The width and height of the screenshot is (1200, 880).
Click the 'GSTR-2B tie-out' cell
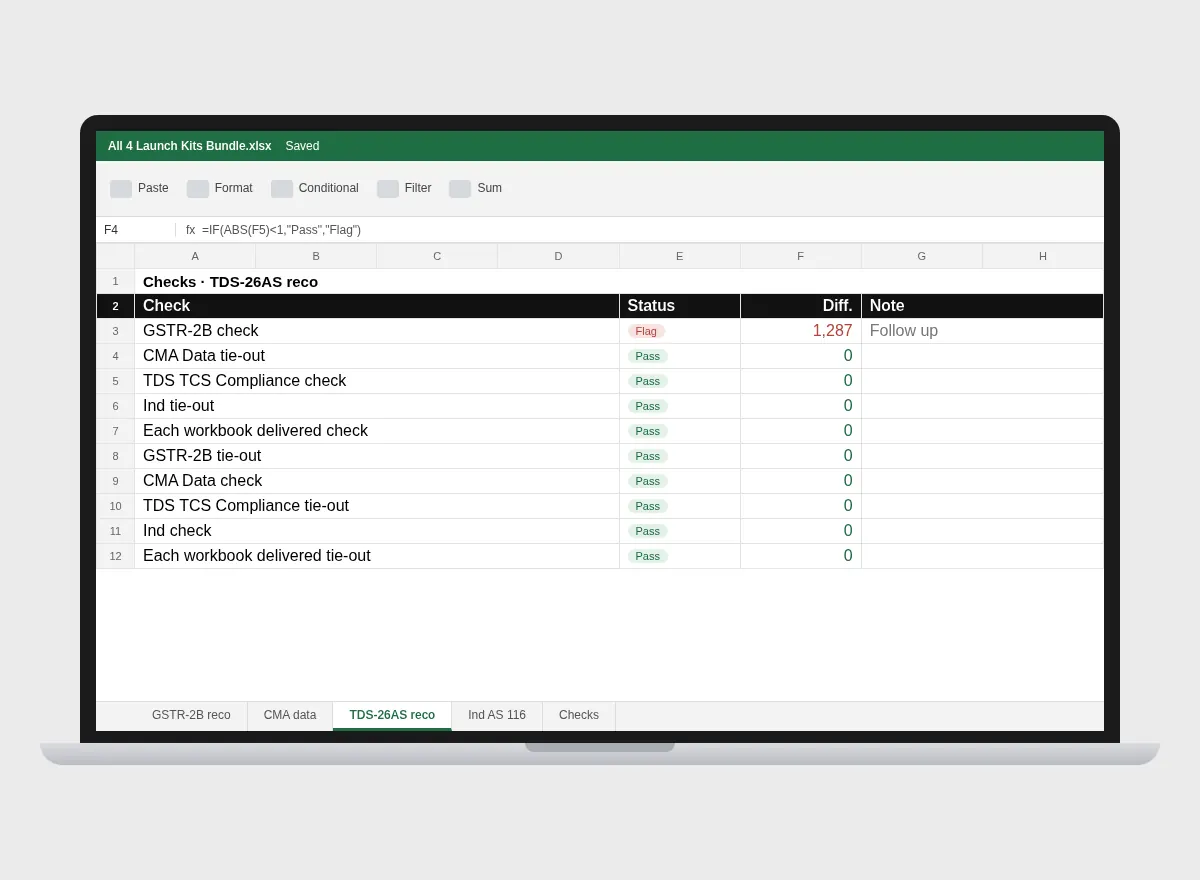377,456
